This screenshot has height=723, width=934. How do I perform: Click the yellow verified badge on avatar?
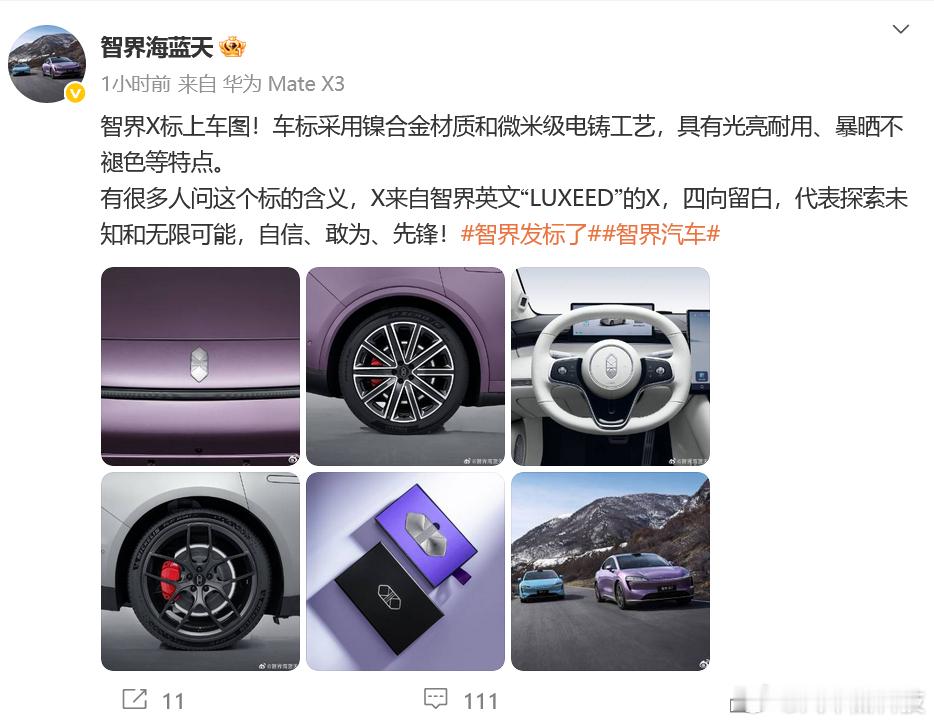[75, 93]
